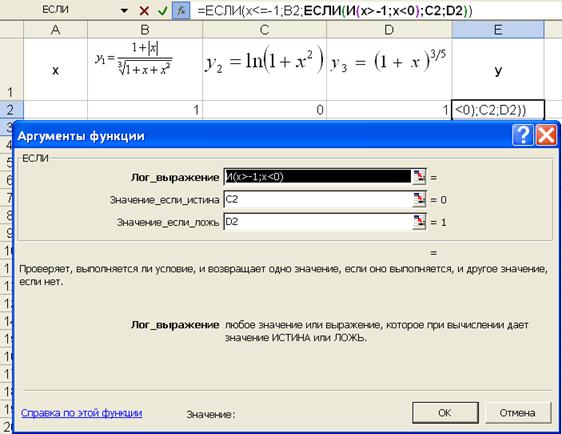The image size is (562, 434).
Task: Close the Аргументы функции dialog
Action: pyautogui.click(x=546, y=135)
